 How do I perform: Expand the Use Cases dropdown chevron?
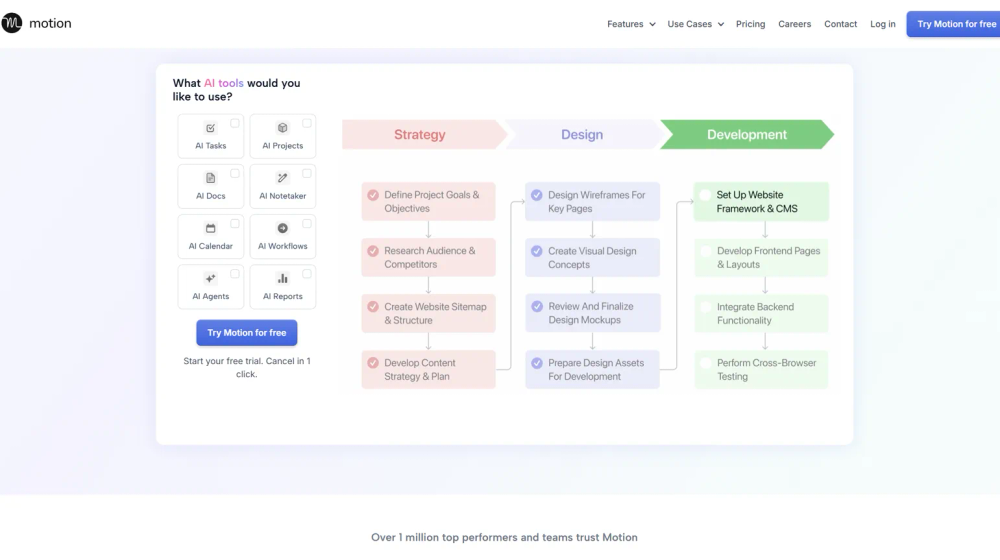tap(721, 24)
